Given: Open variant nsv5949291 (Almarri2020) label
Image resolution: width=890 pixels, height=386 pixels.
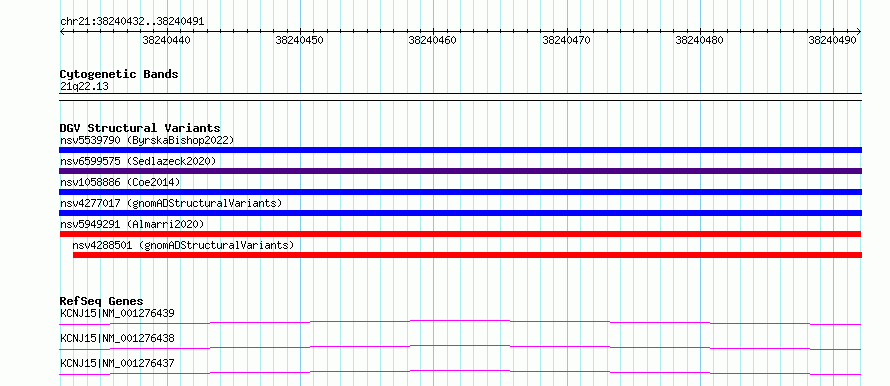Looking at the screenshot, I should [x=132, y=224].
